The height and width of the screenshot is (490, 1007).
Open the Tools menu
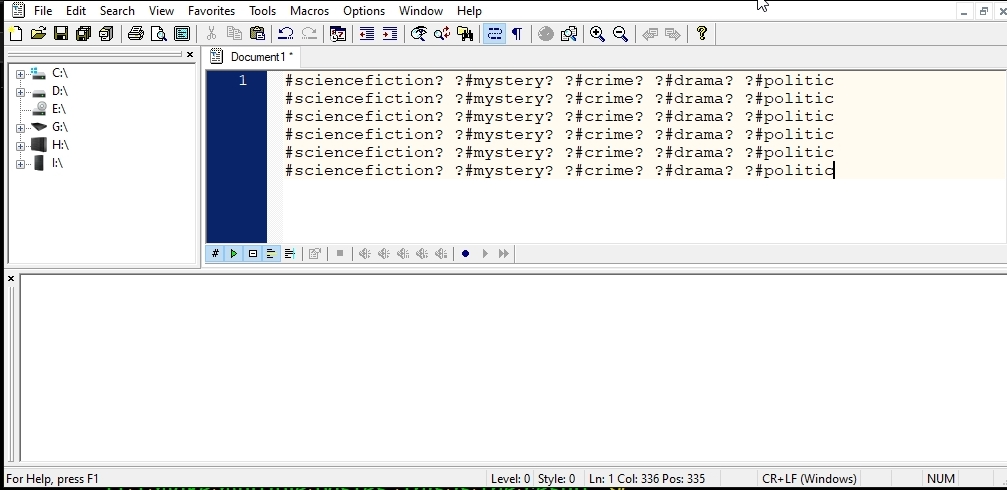pyautogui.click(x=263, y=11)
